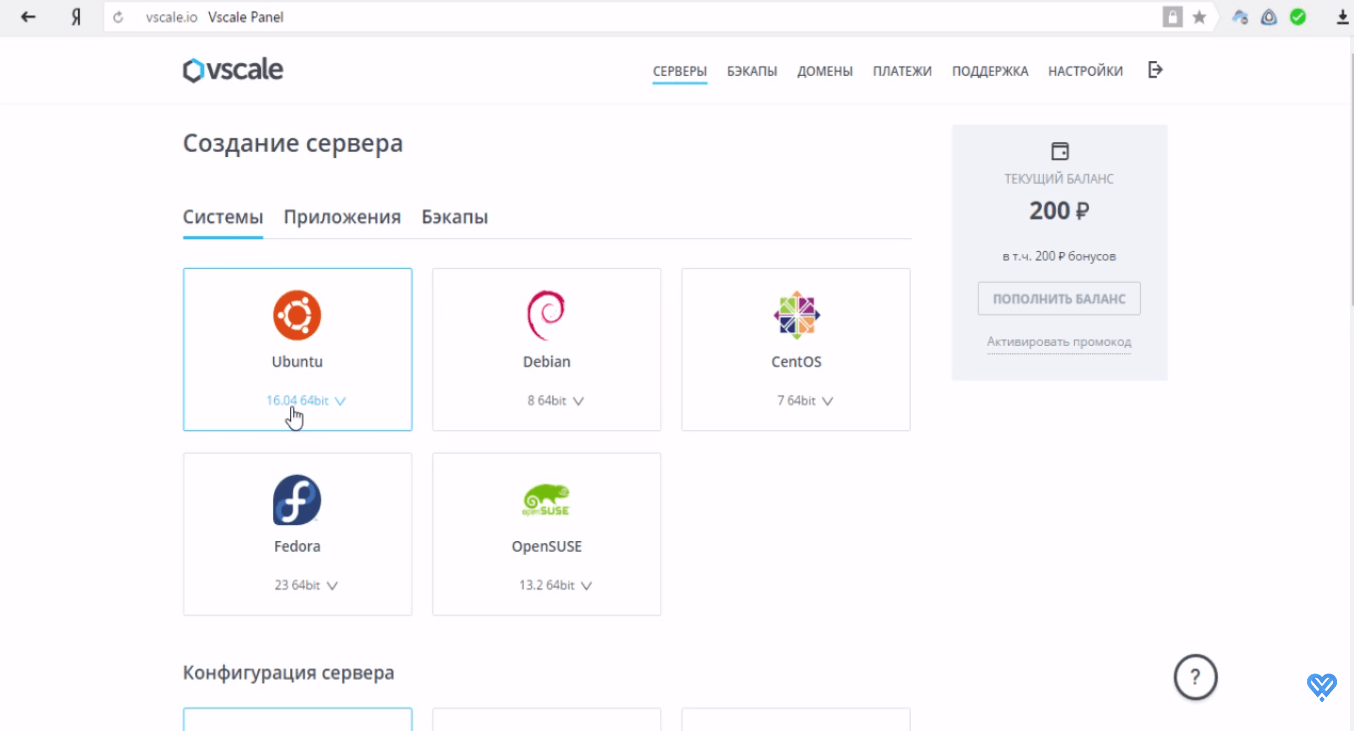Screen dimensions: 1354x731
Task: Reload the page with the refresh icon
Action: tap(119, 17)
